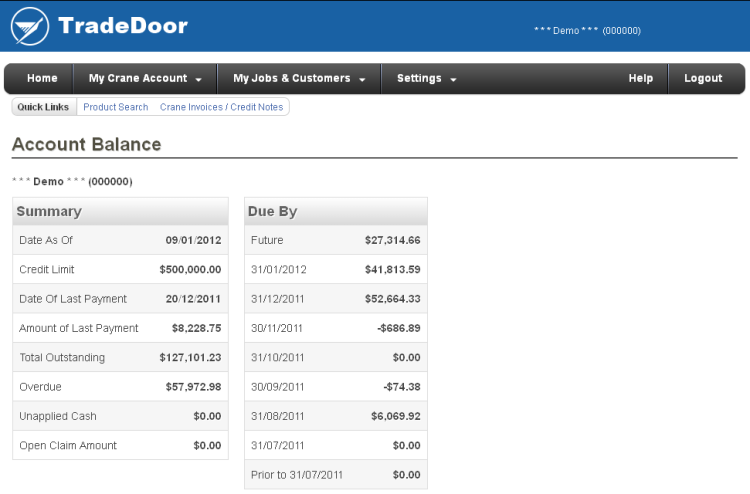
Task: Click the 30/09/2011 amount -$74.38
Action: [402, 387]
